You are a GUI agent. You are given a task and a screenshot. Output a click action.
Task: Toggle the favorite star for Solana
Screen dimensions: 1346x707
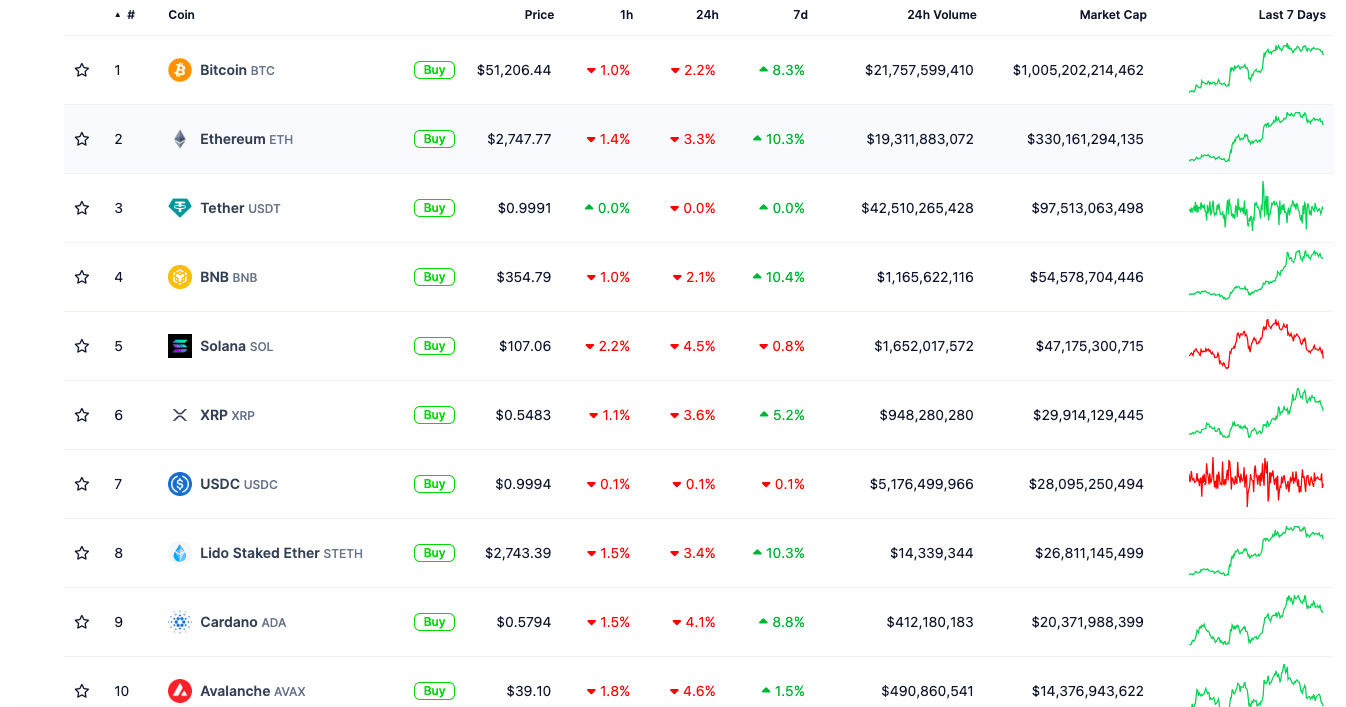(82, 346)
